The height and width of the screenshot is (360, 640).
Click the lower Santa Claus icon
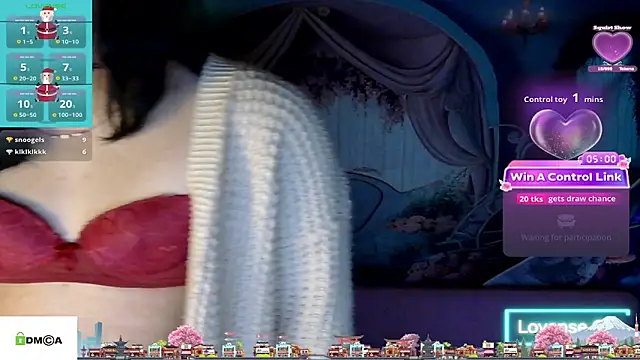pos(47,85)
